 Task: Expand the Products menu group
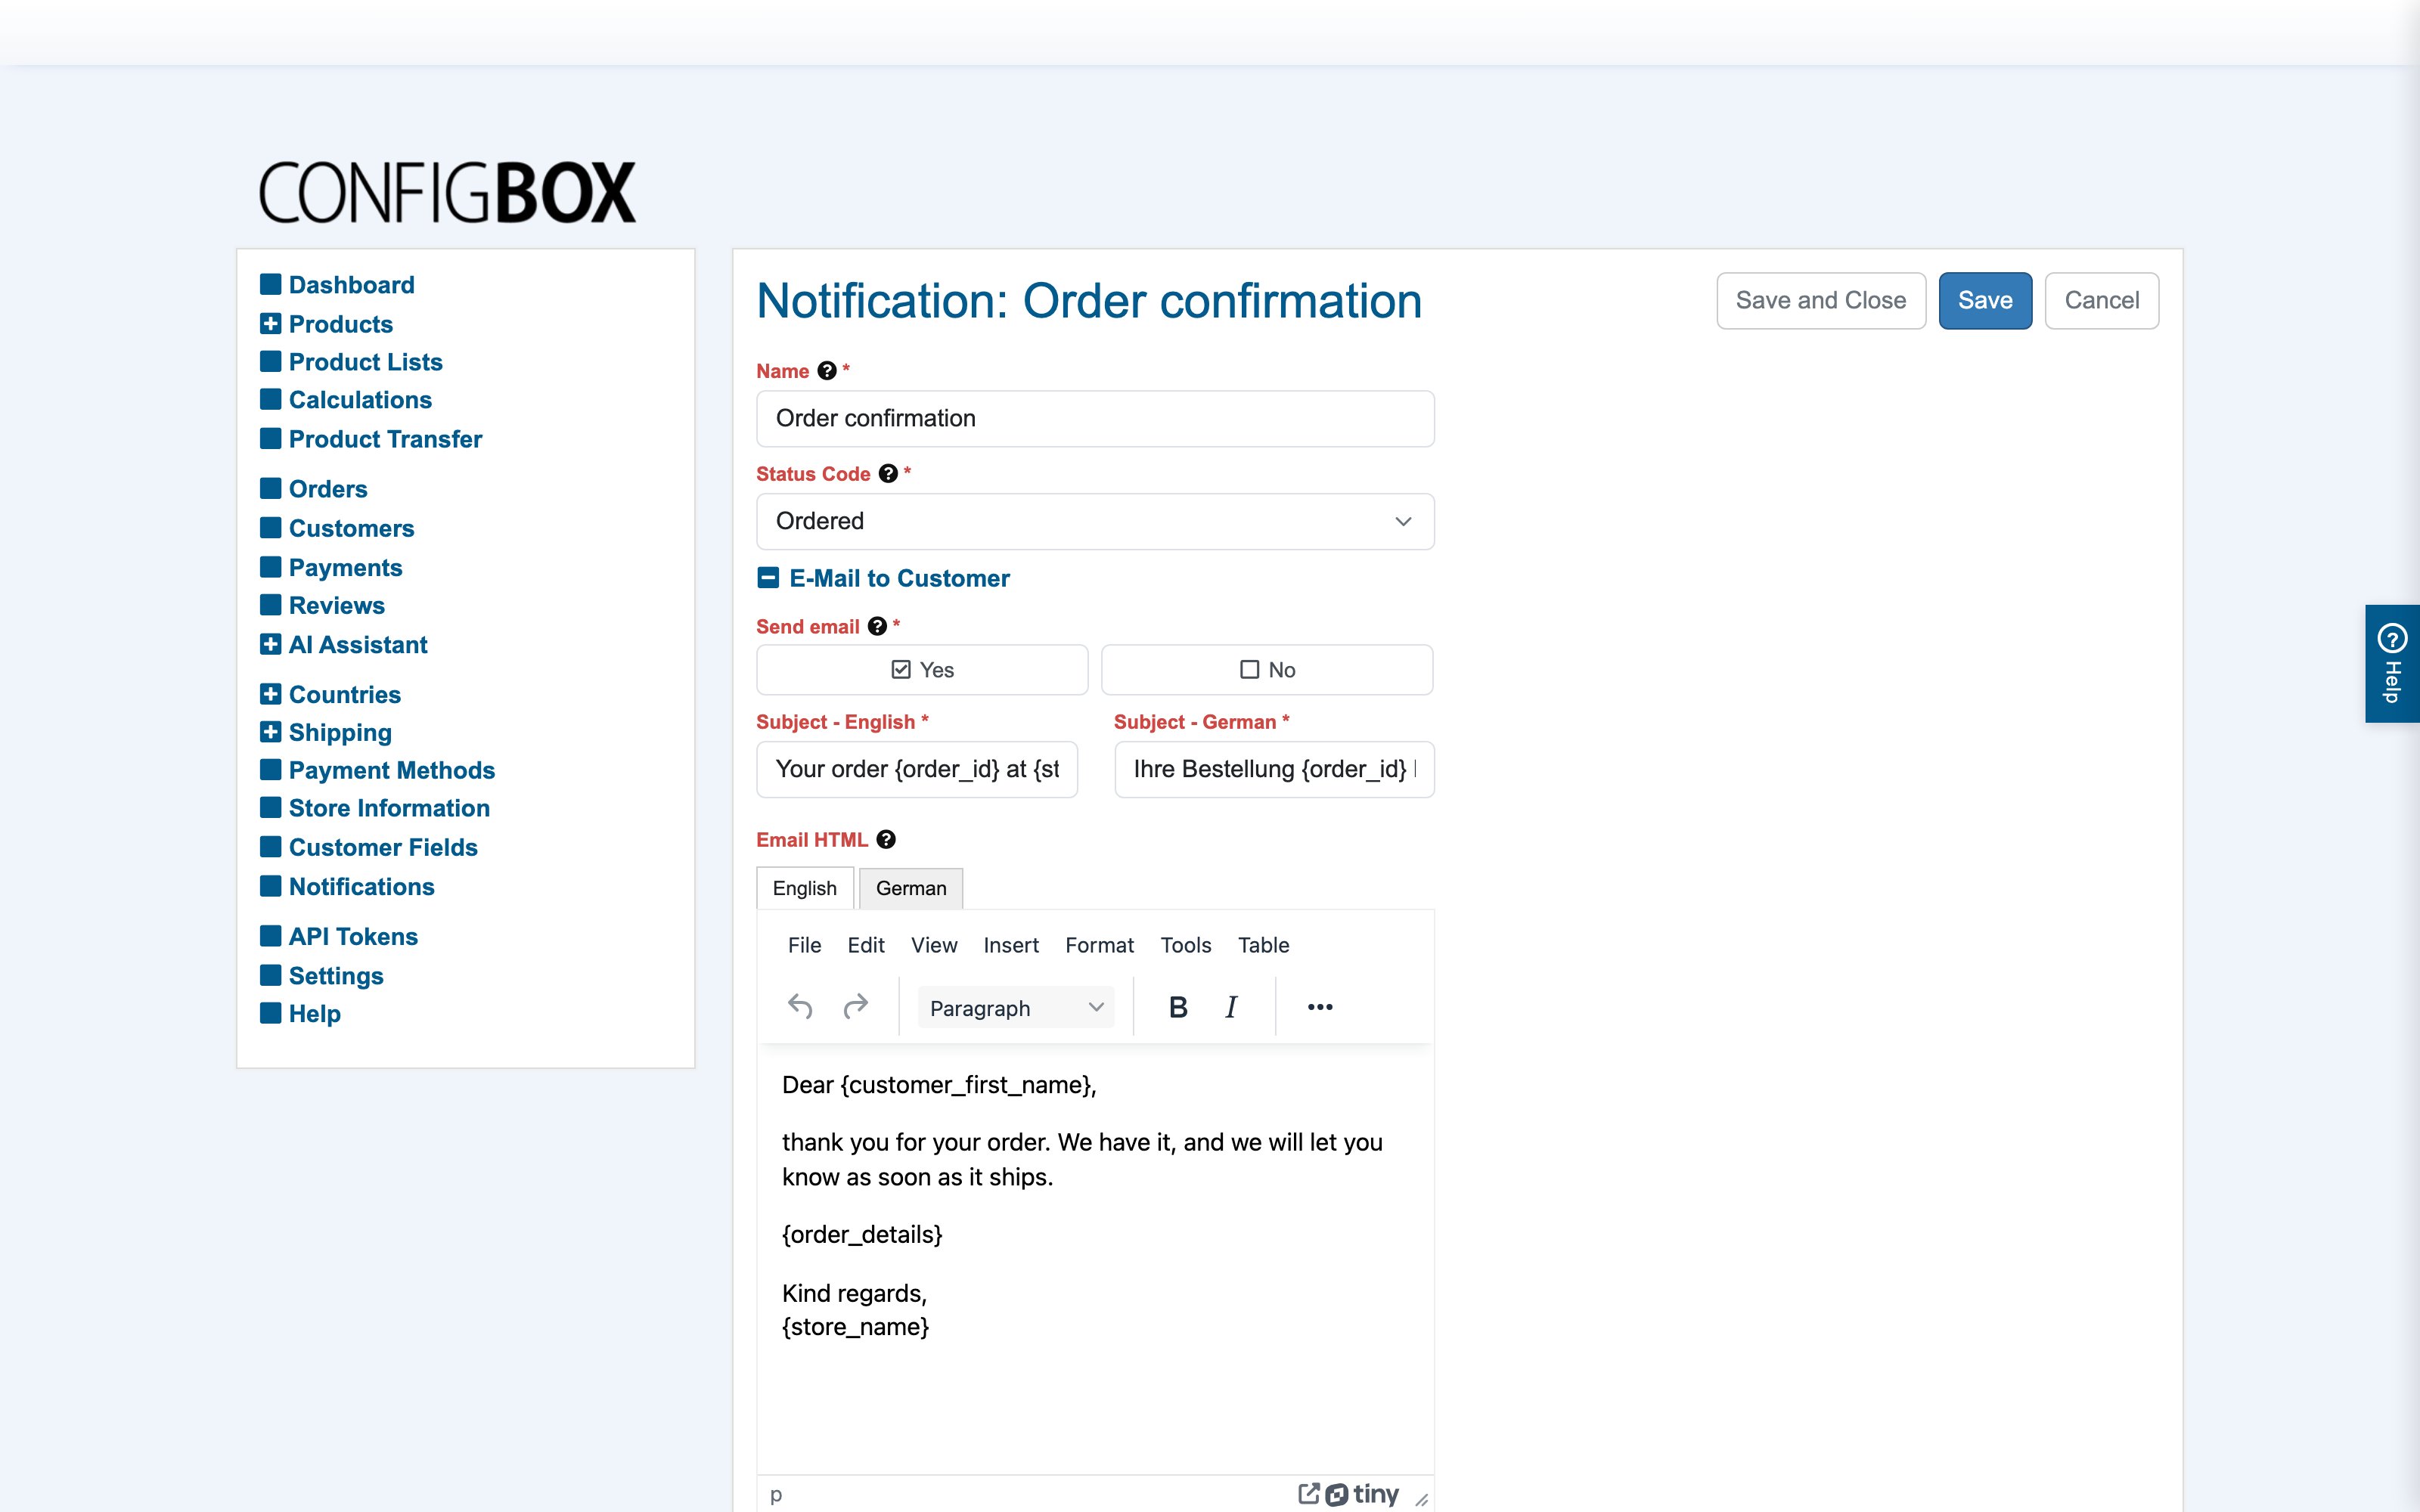coord(270,324)
